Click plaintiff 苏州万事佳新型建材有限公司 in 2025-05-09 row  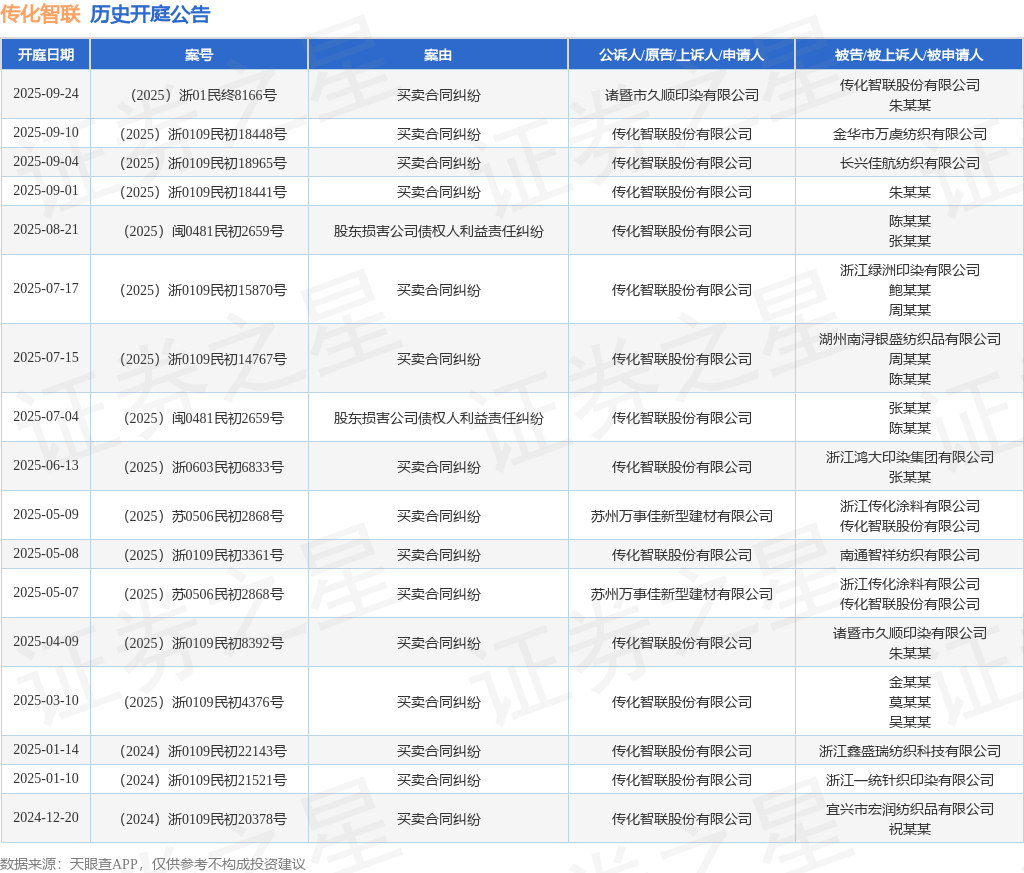click(682, 516)
